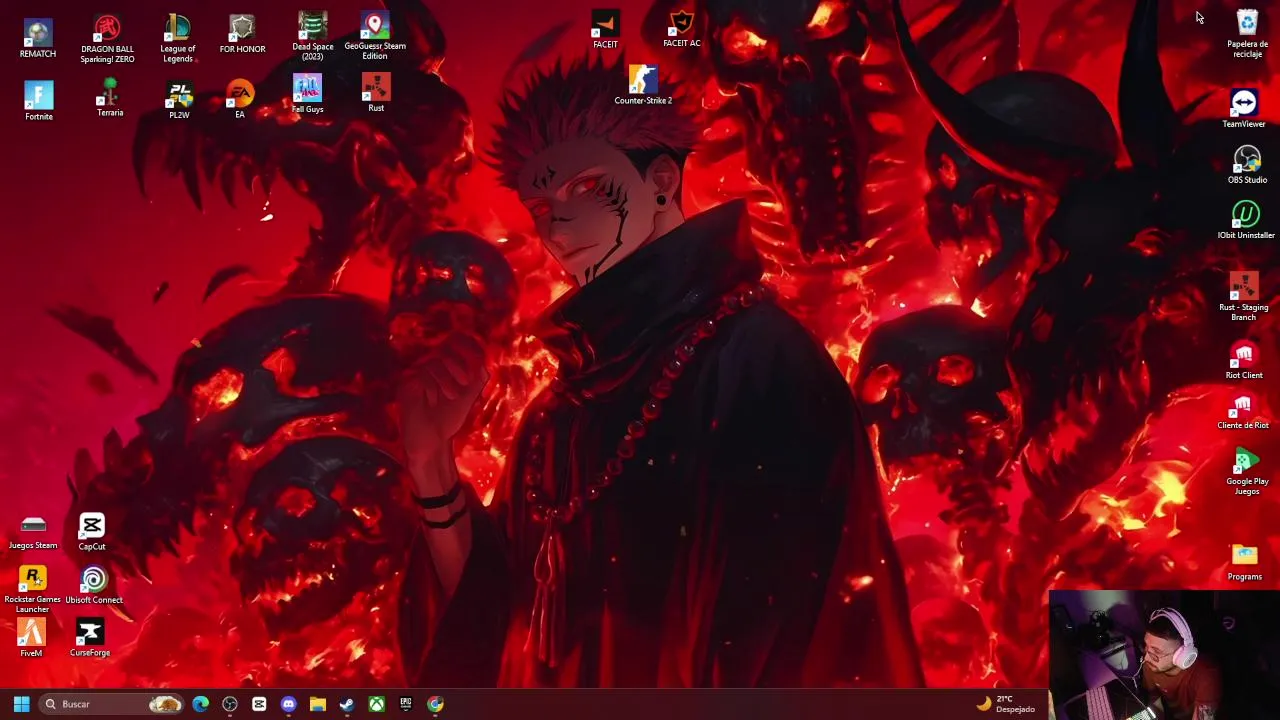Open Dead Space (2023) desktop icon

[x=312, y=37]
